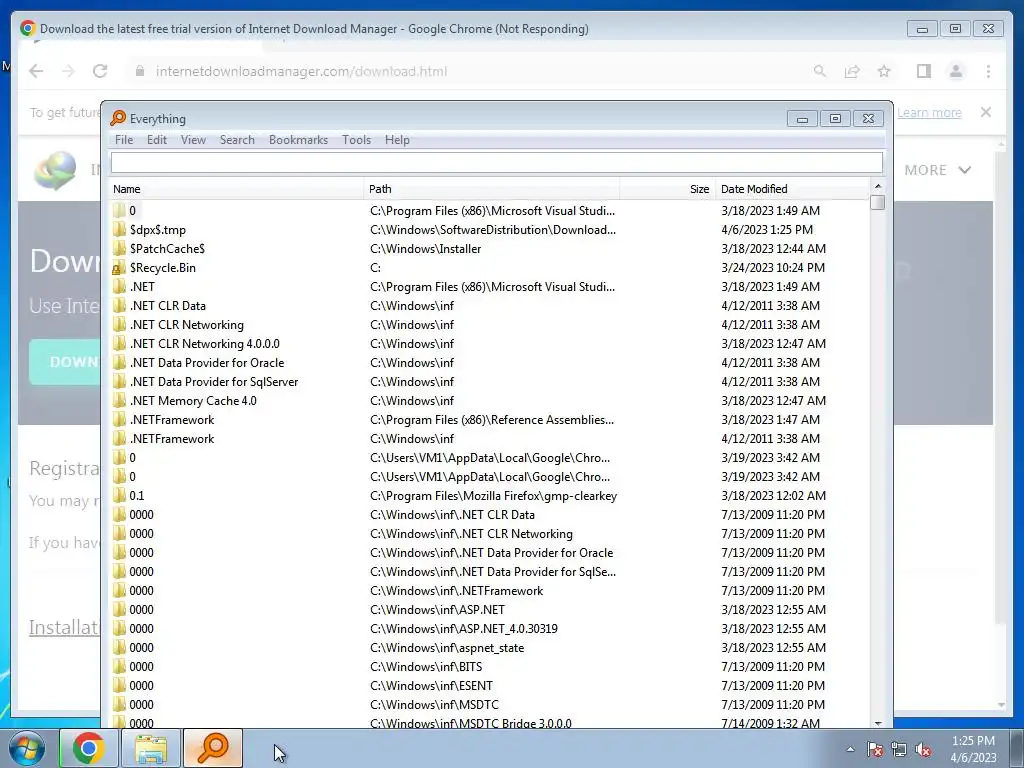
Task: Click muted volume tray icon
Action: tap(923, 749)
